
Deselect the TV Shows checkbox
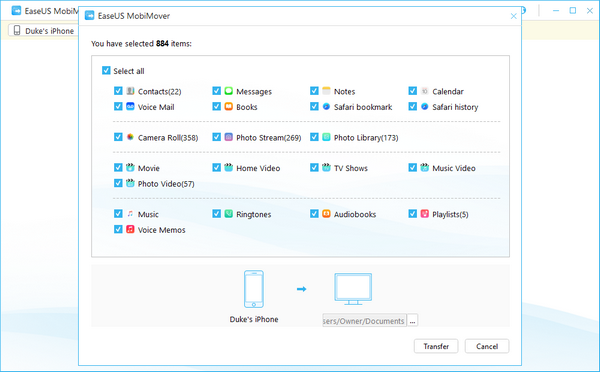click(x=314, y=168)
